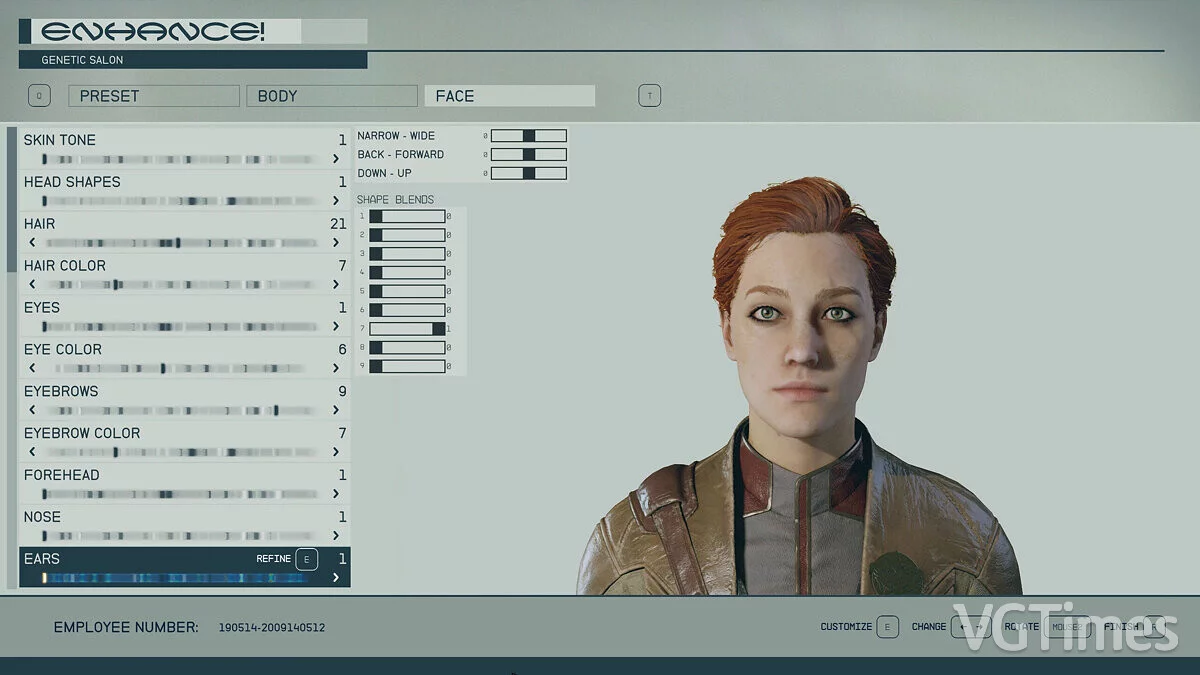The width and height of the screenshot is (1200, 675).
Task: Click the left arrow on Eyebrows
Action: click(x=32, y=410)
